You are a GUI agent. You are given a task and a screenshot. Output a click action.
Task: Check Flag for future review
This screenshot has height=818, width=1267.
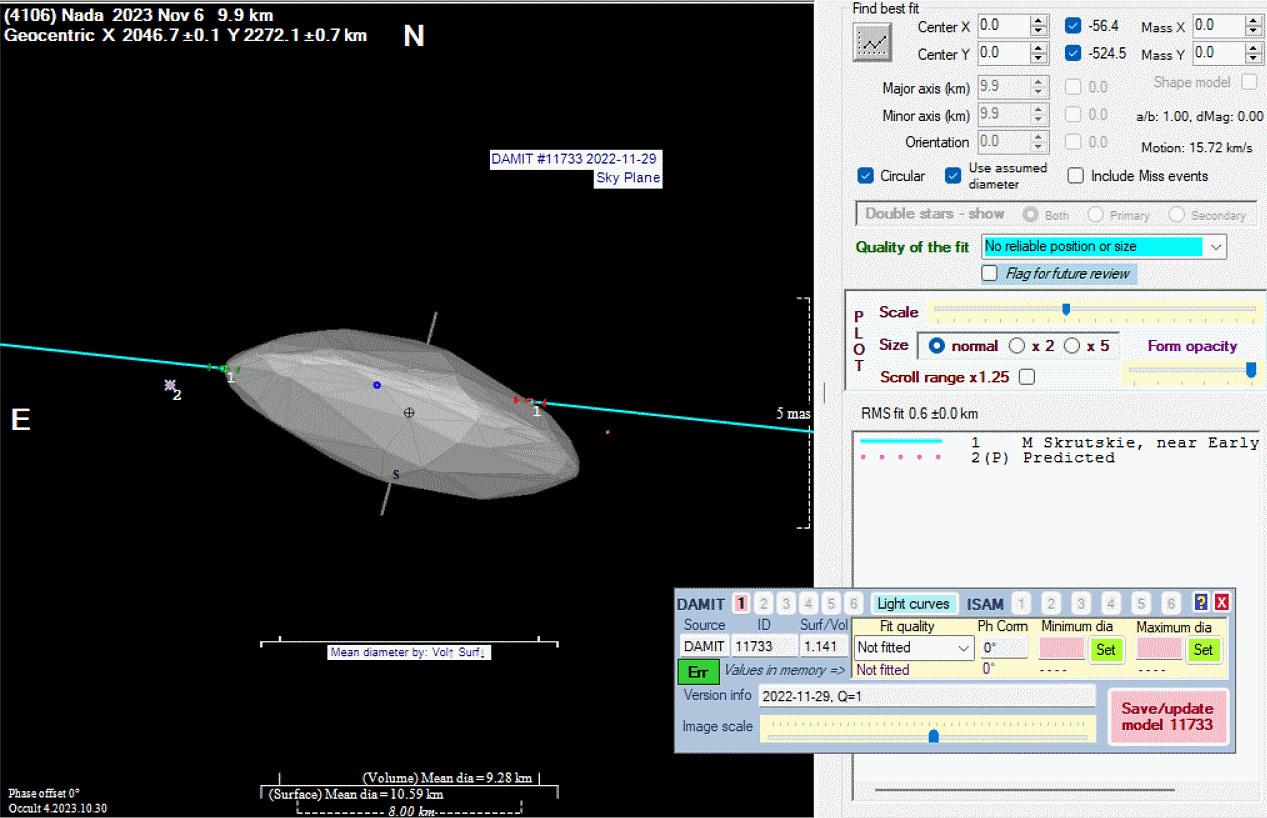click(990, 273)
